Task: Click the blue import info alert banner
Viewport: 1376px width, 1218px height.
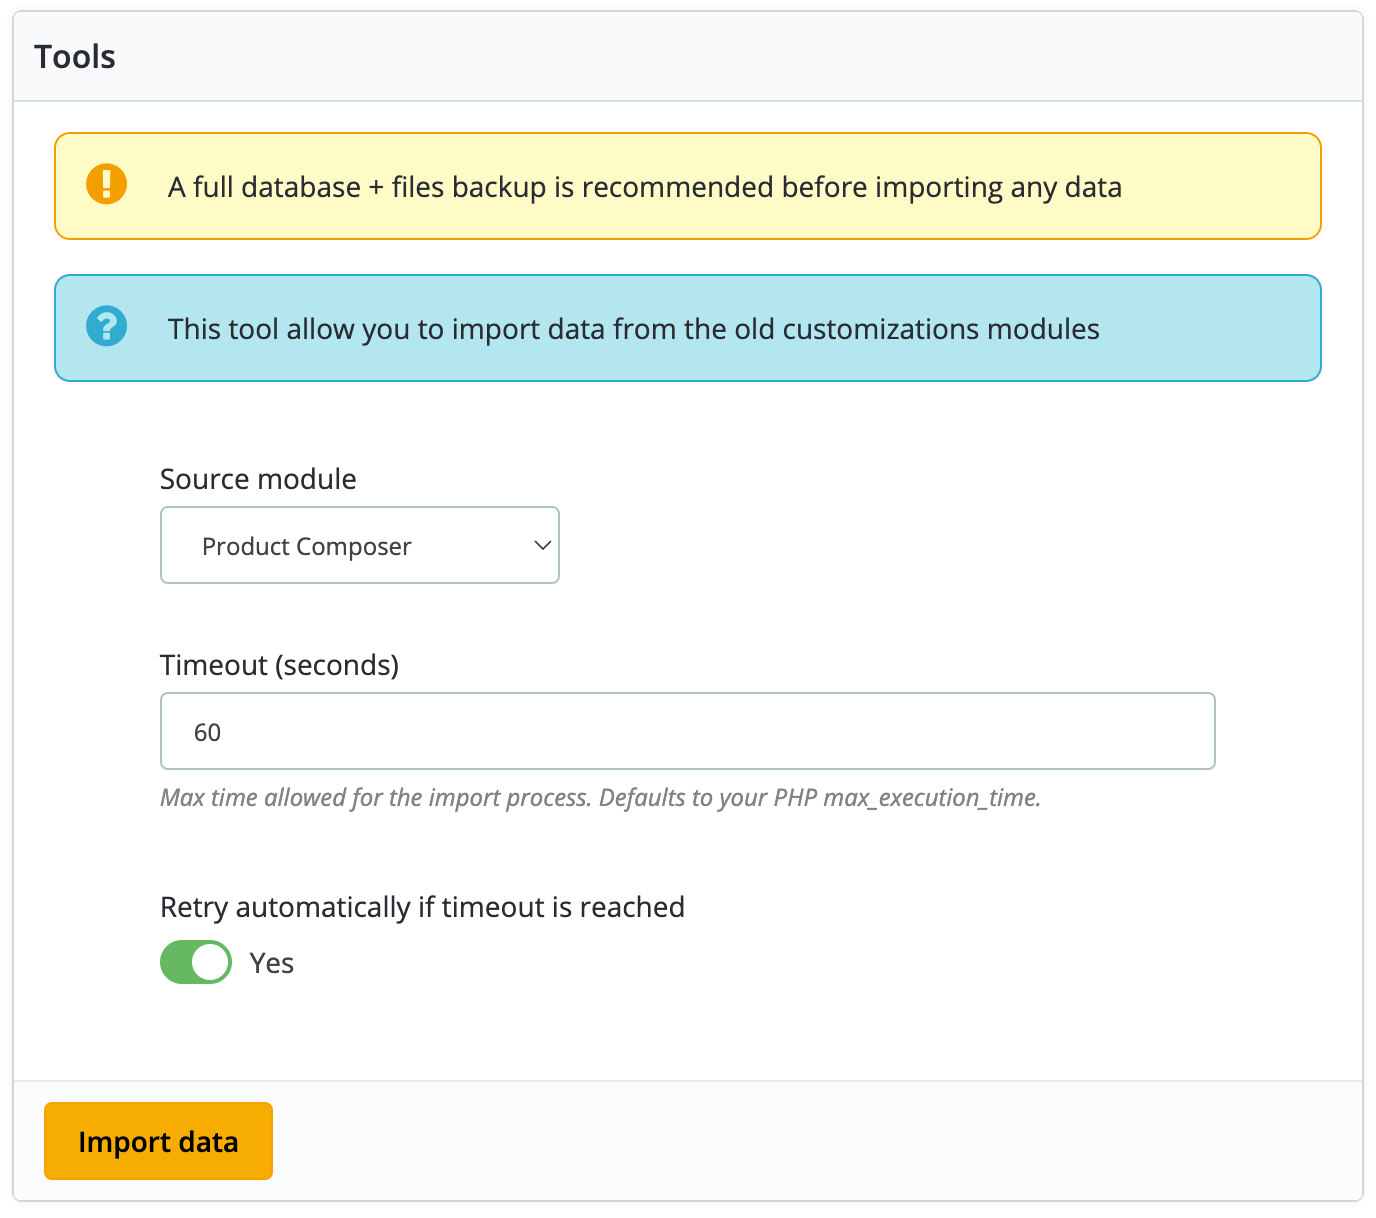Action: [688, 328]
